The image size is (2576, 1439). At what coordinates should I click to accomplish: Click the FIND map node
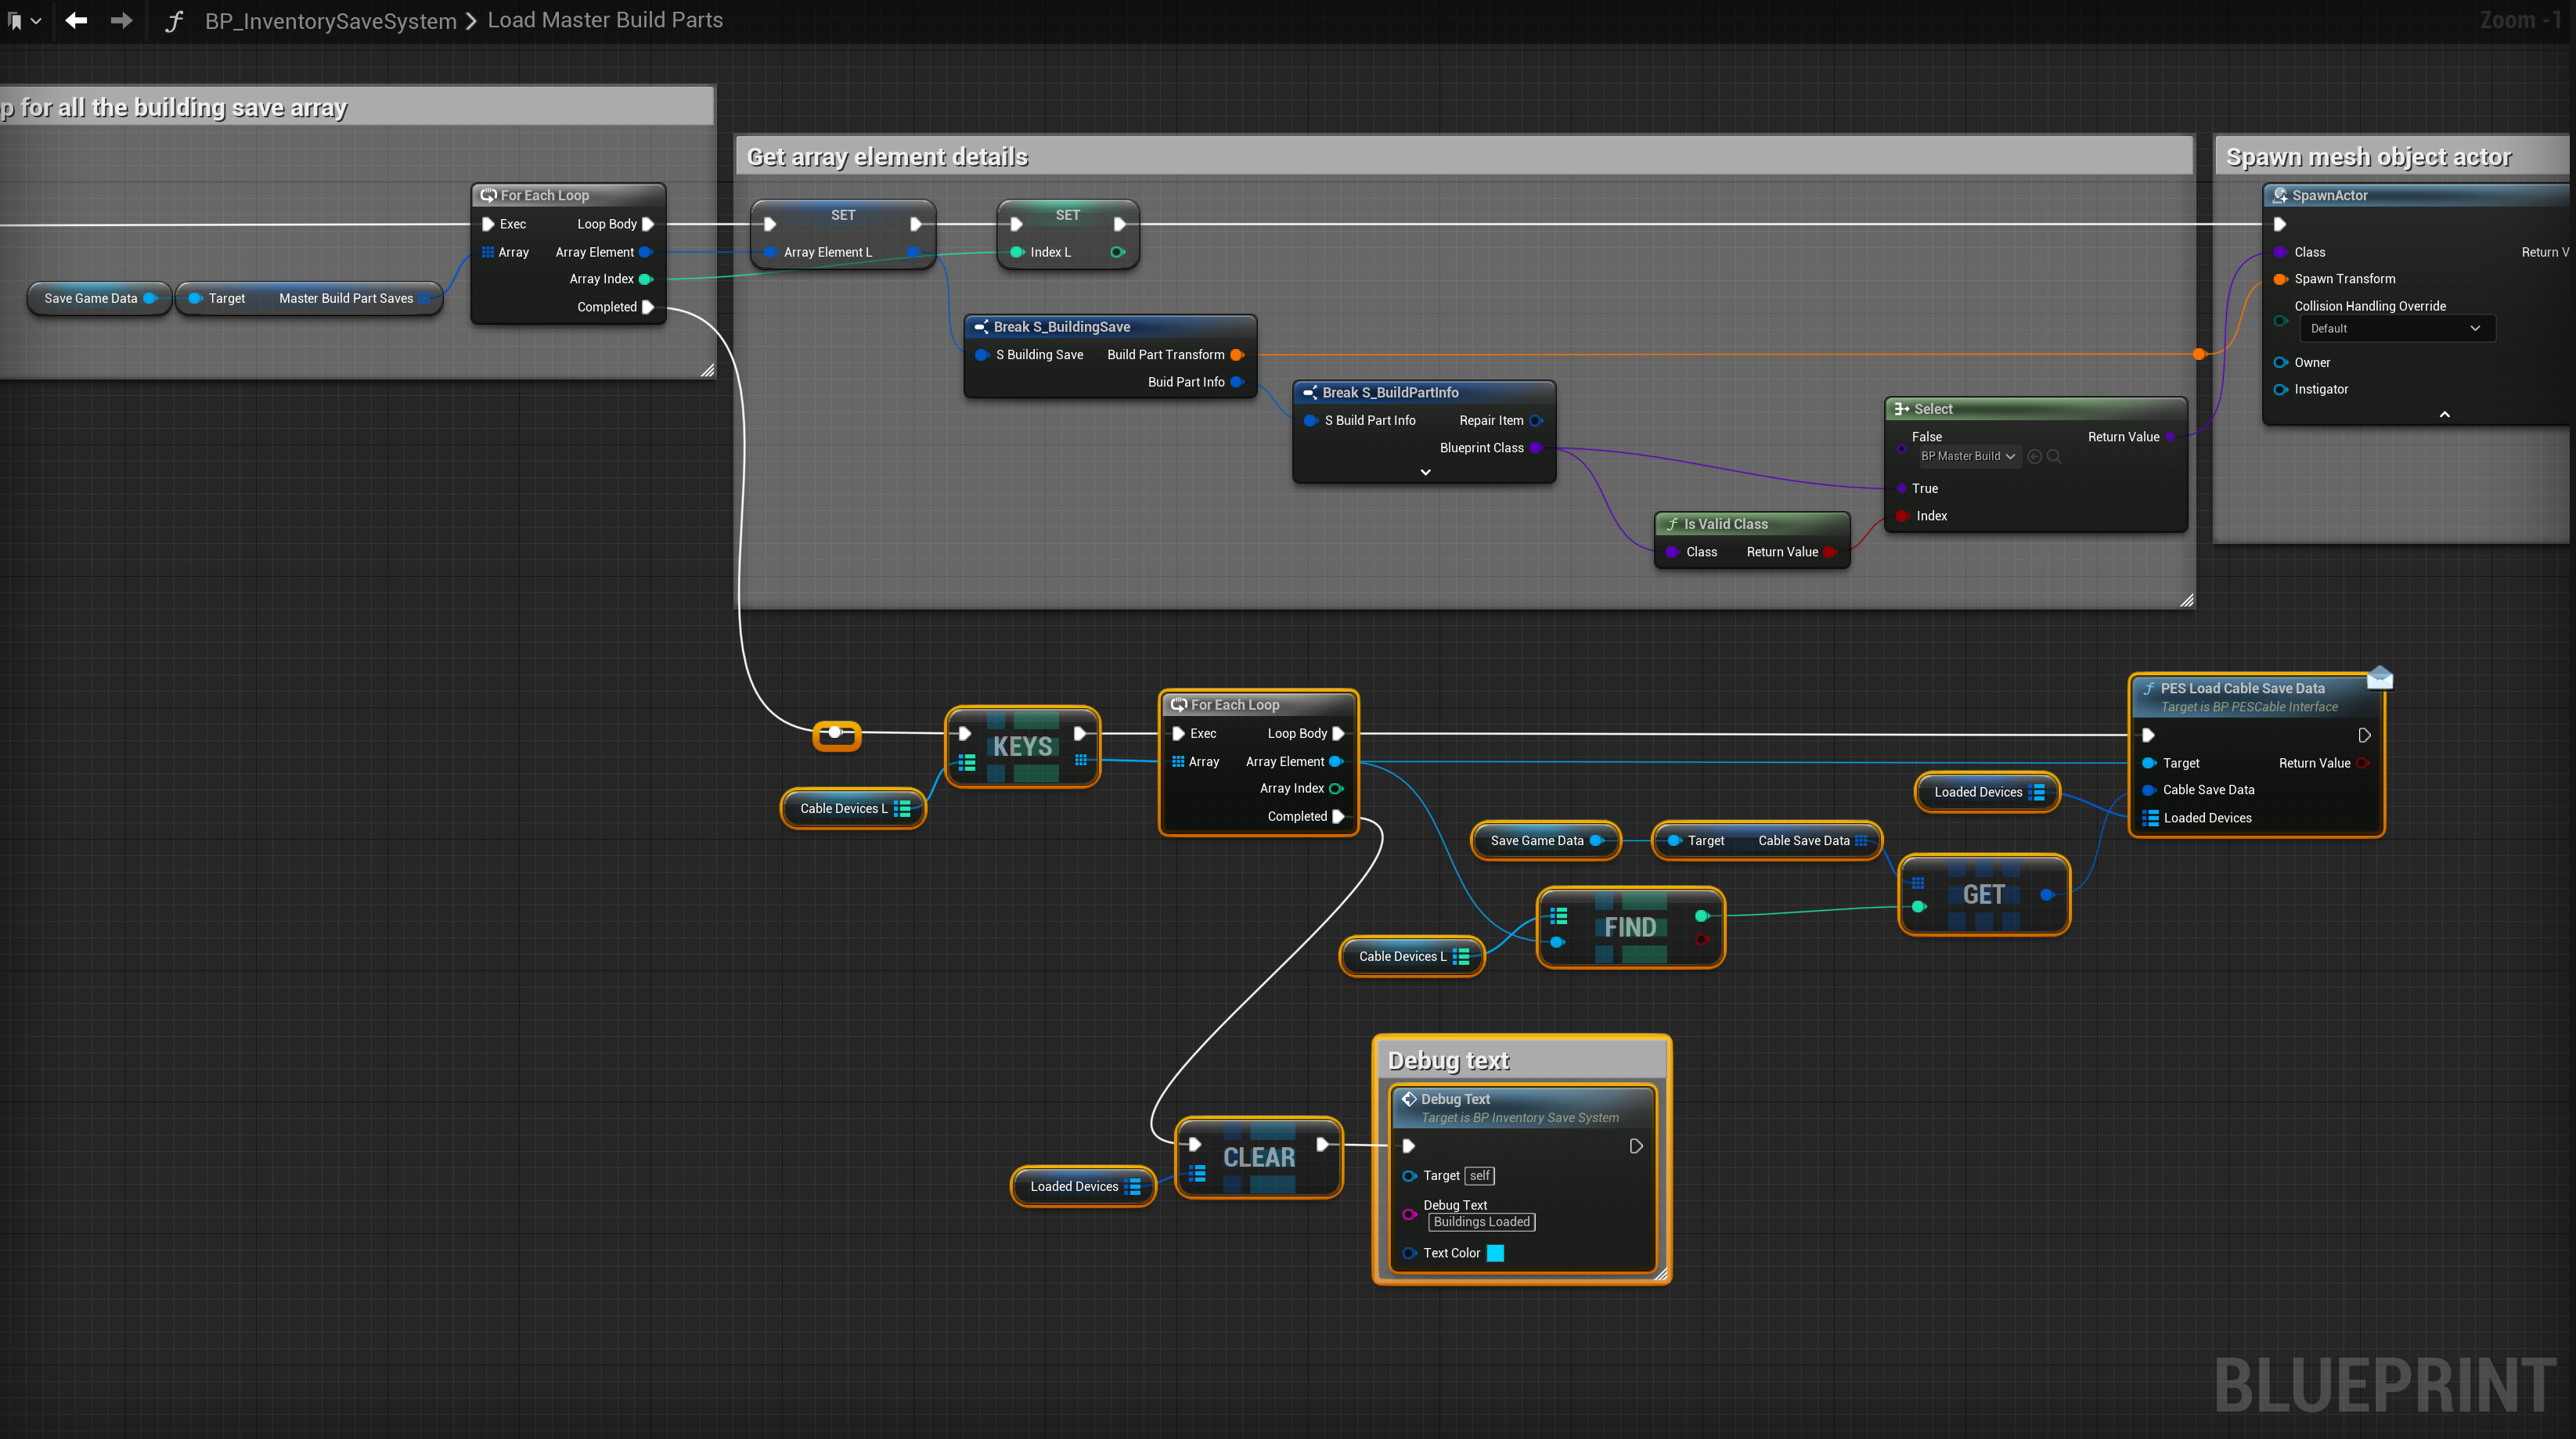coord(1630,927)
